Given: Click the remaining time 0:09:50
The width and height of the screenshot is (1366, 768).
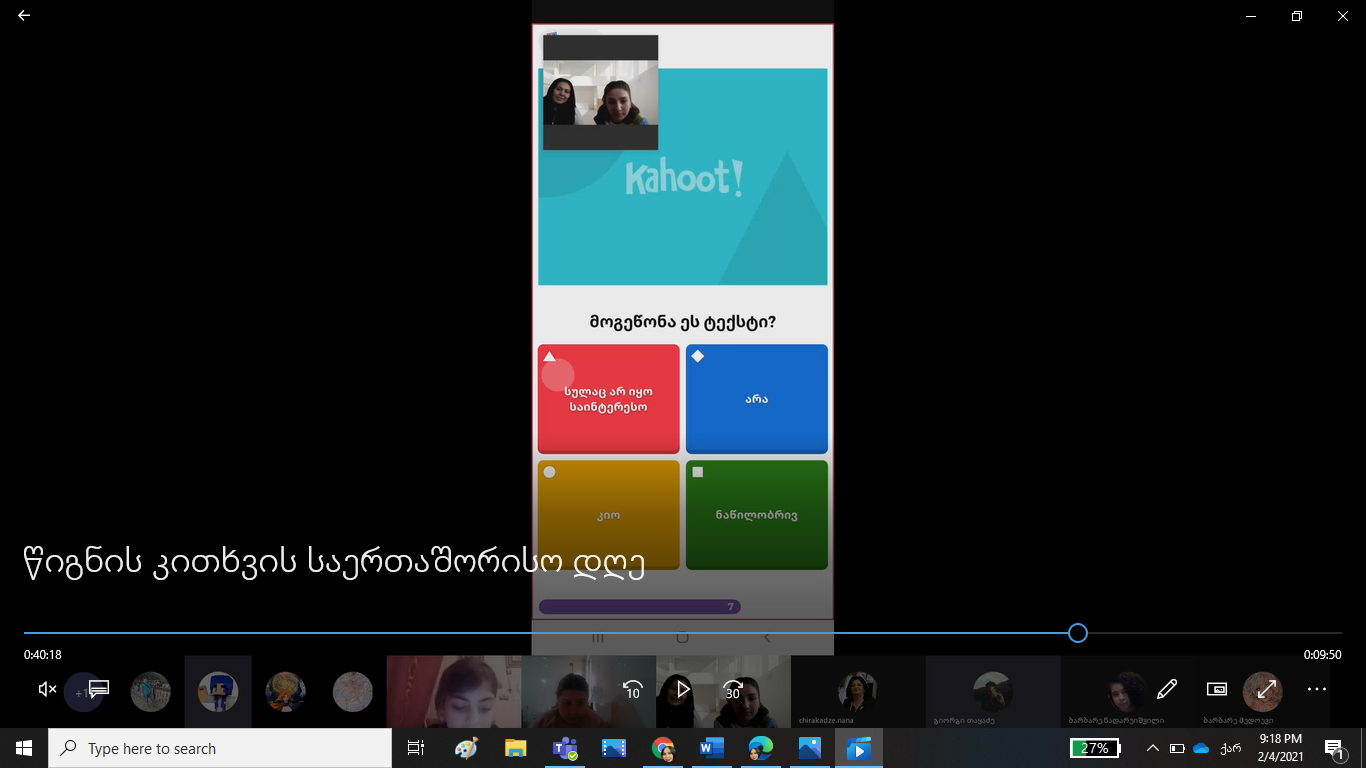Looking at the screenshot, I should (x=1322, y=655).
